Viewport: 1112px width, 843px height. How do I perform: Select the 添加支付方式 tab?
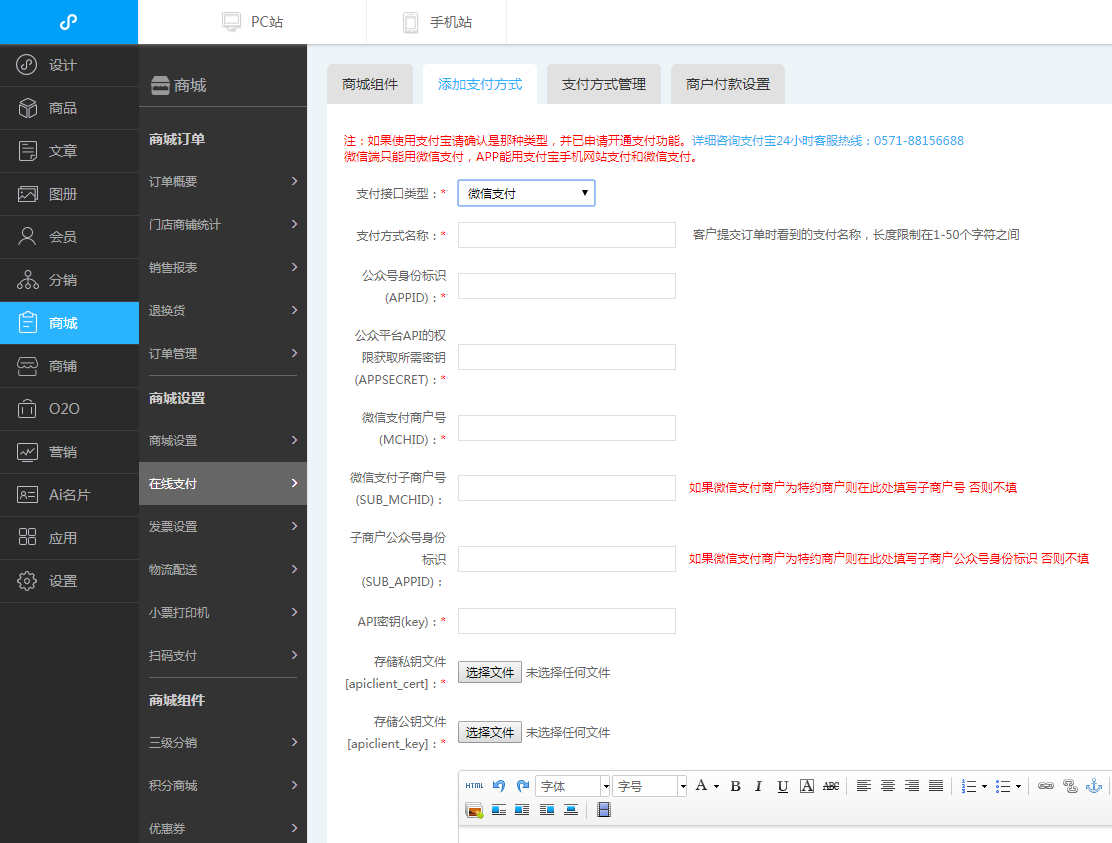480,84
